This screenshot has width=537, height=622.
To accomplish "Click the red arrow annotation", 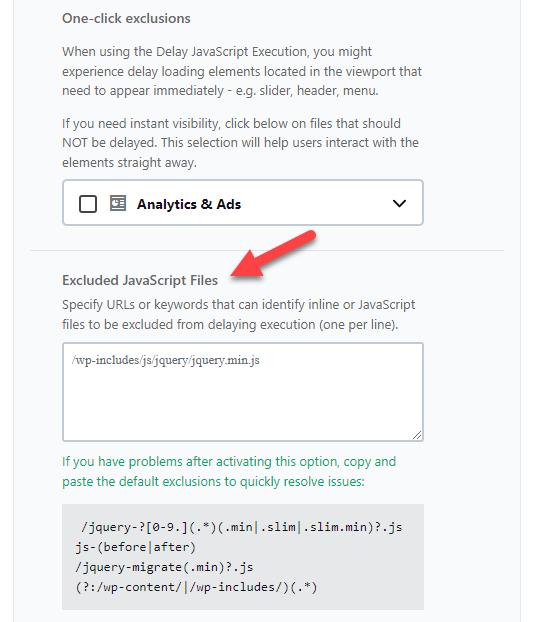I will [273, 253].
